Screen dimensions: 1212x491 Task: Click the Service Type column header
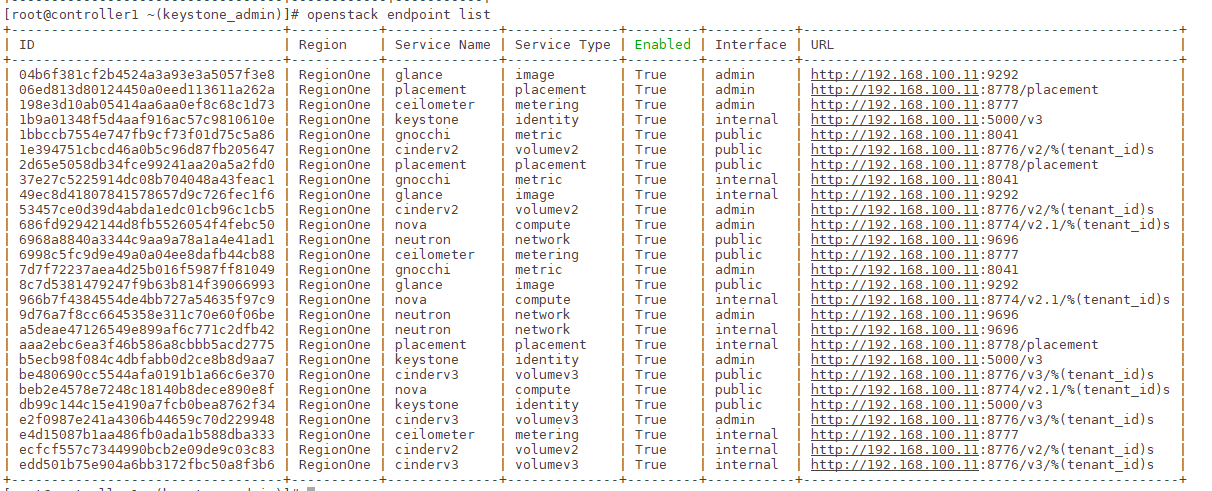tap(560, 45)
